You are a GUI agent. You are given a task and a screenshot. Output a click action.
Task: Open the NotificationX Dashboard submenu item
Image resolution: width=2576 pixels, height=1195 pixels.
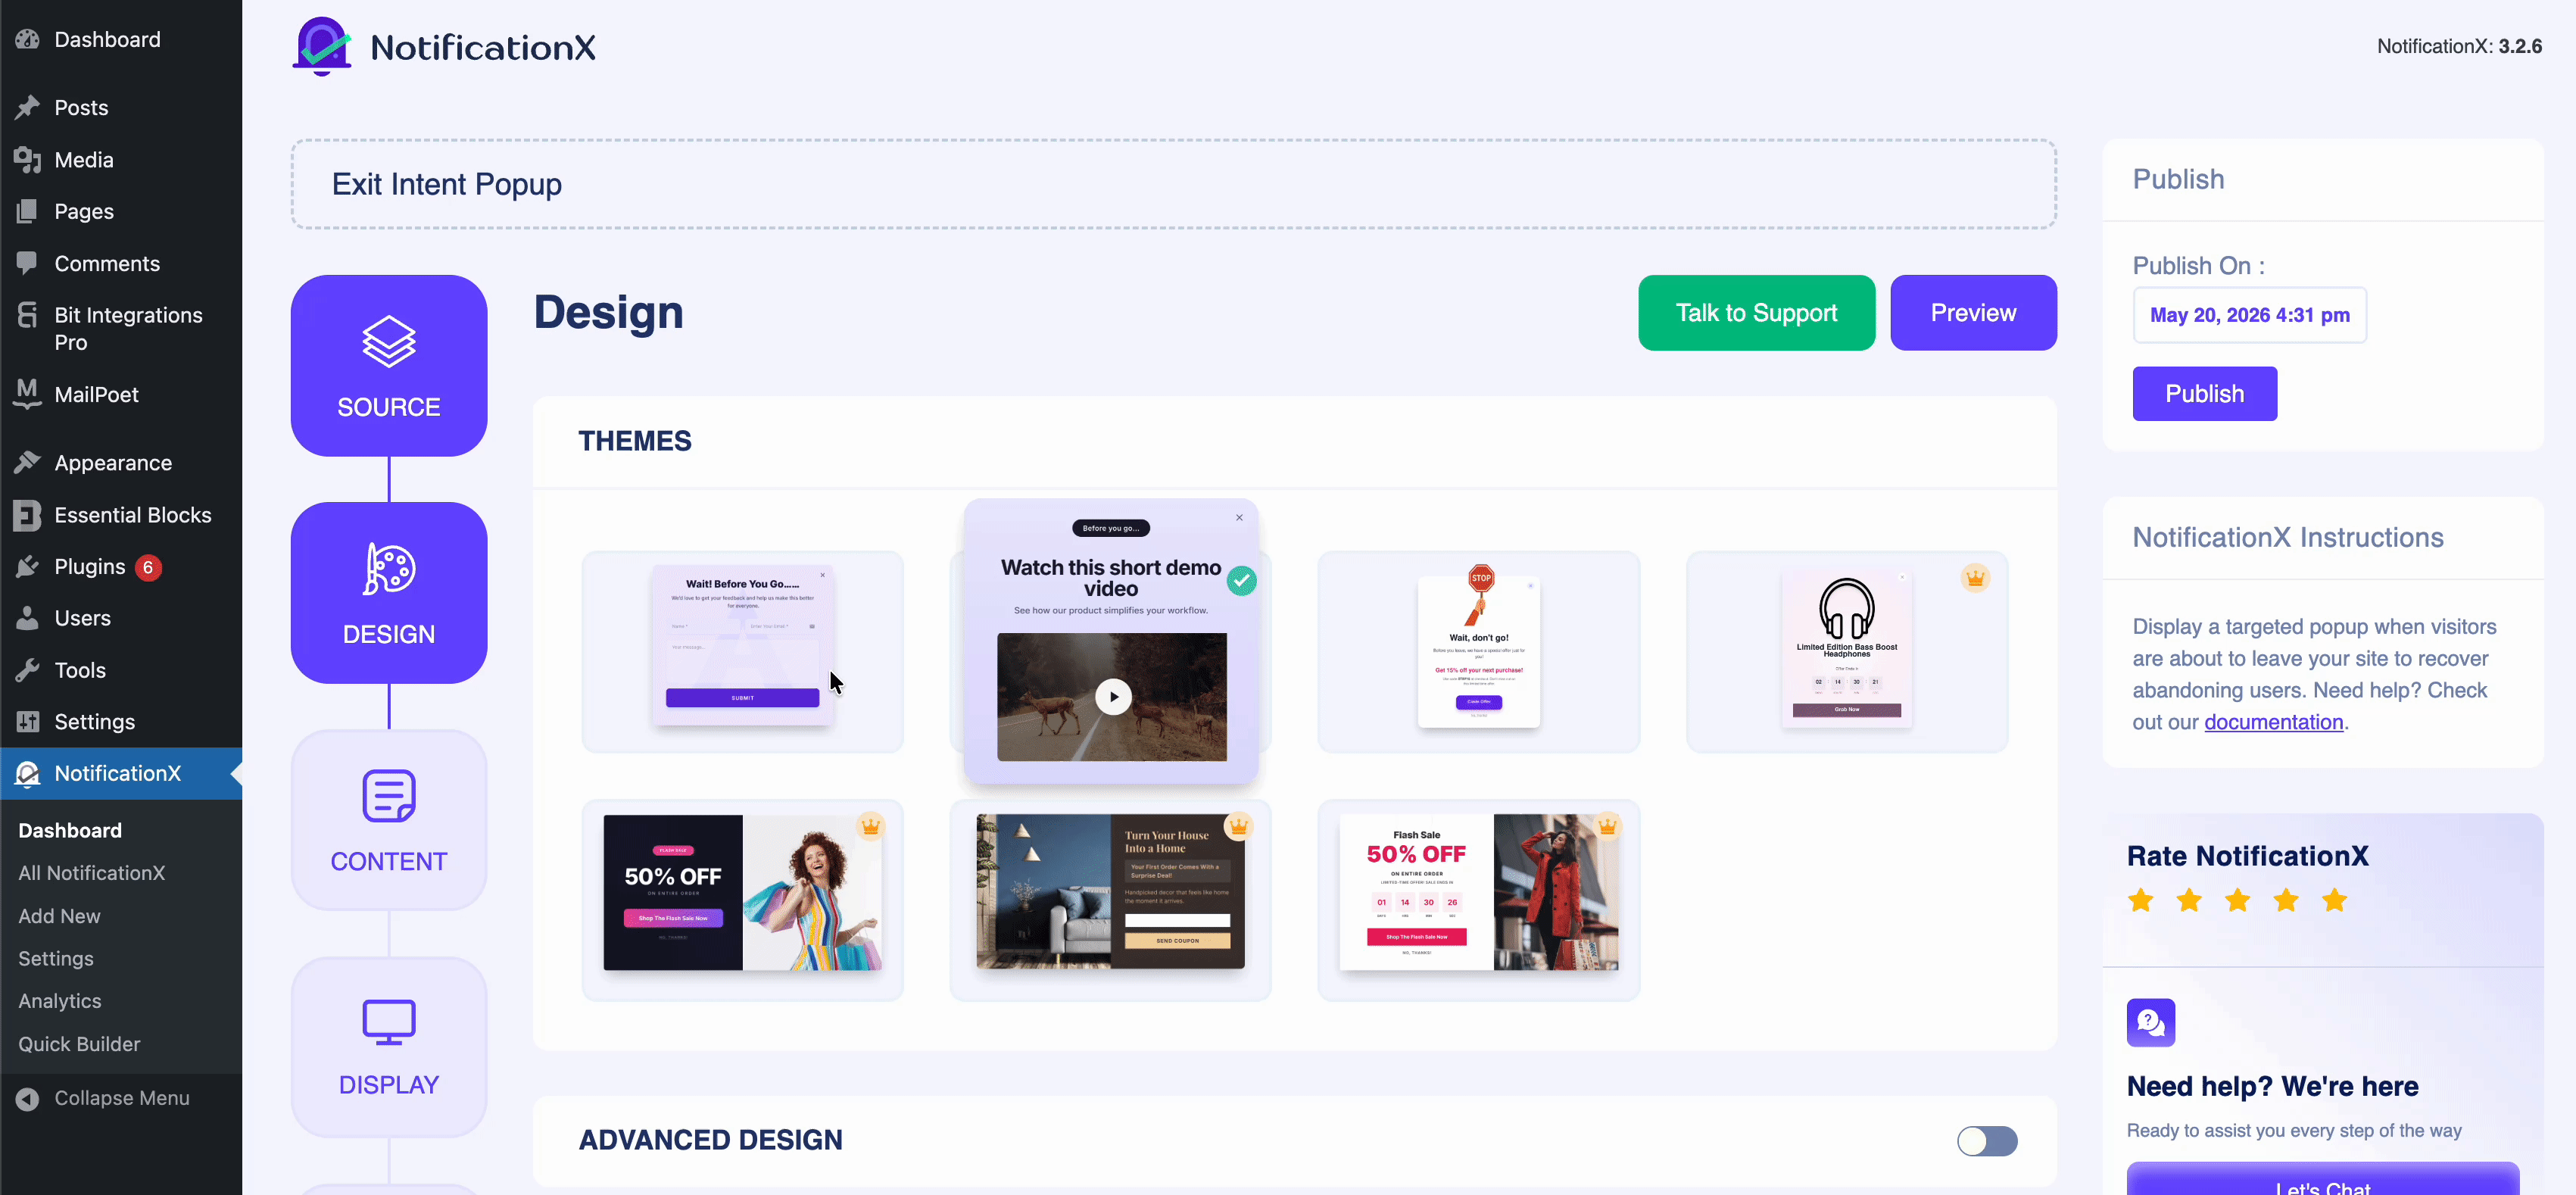[x=70, y=830]
